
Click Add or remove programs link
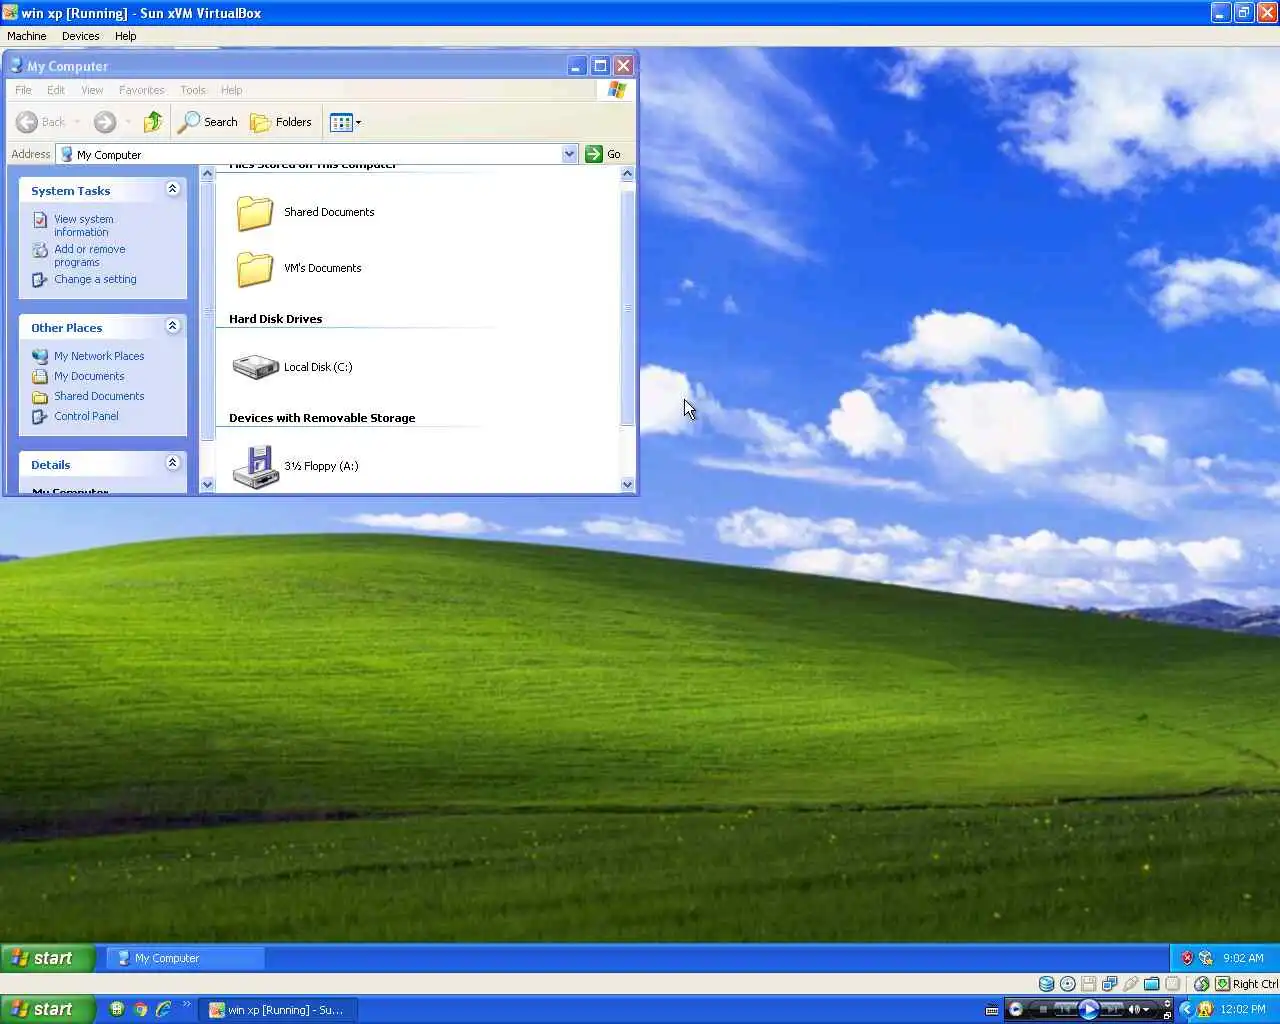point(89,255)
